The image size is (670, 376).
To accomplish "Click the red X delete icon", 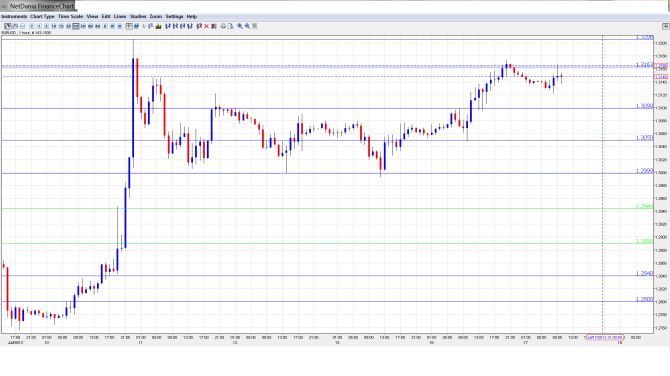I will (206, 26).
